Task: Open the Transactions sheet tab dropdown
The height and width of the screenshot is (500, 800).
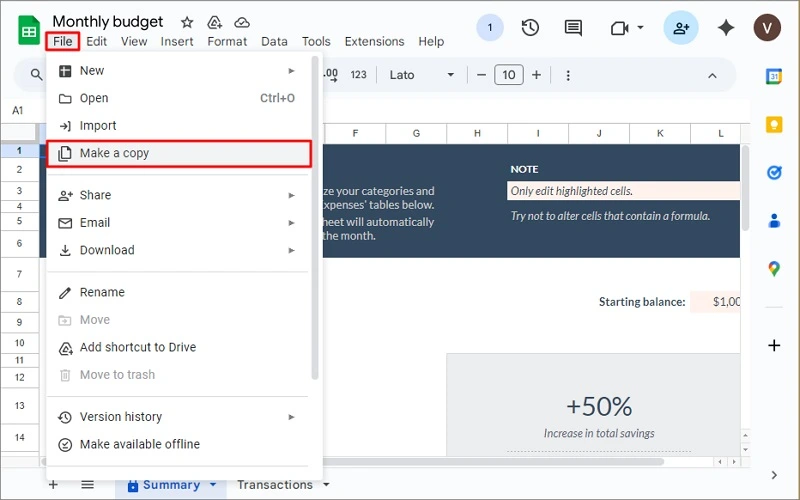Action: pos(326,485)
